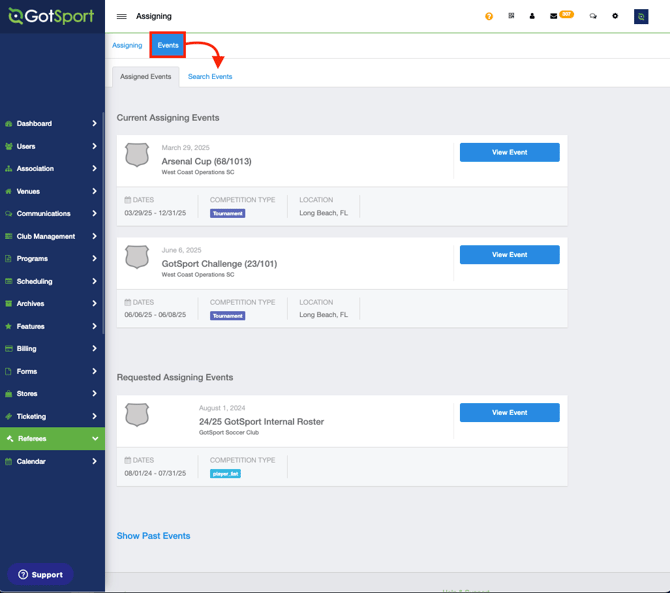Click the Internal Roster shield logo
Screen dimensions: 670x593
[137, 415]
